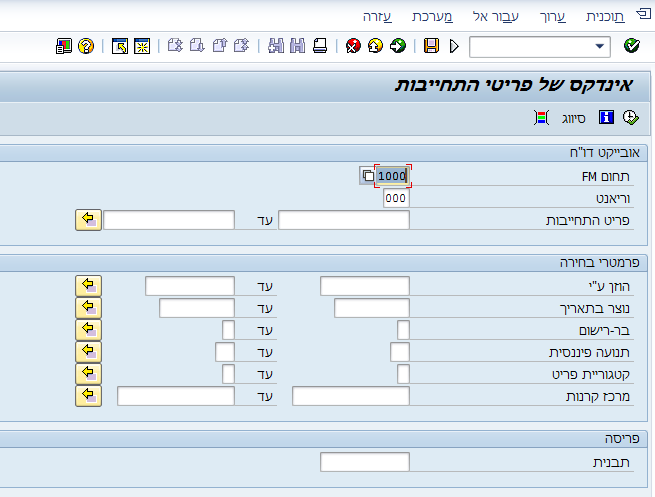This screenshot has width=655, height=497.
Task: Click the פריט התחייבות from-value field
Action: [x=344, y=220]
